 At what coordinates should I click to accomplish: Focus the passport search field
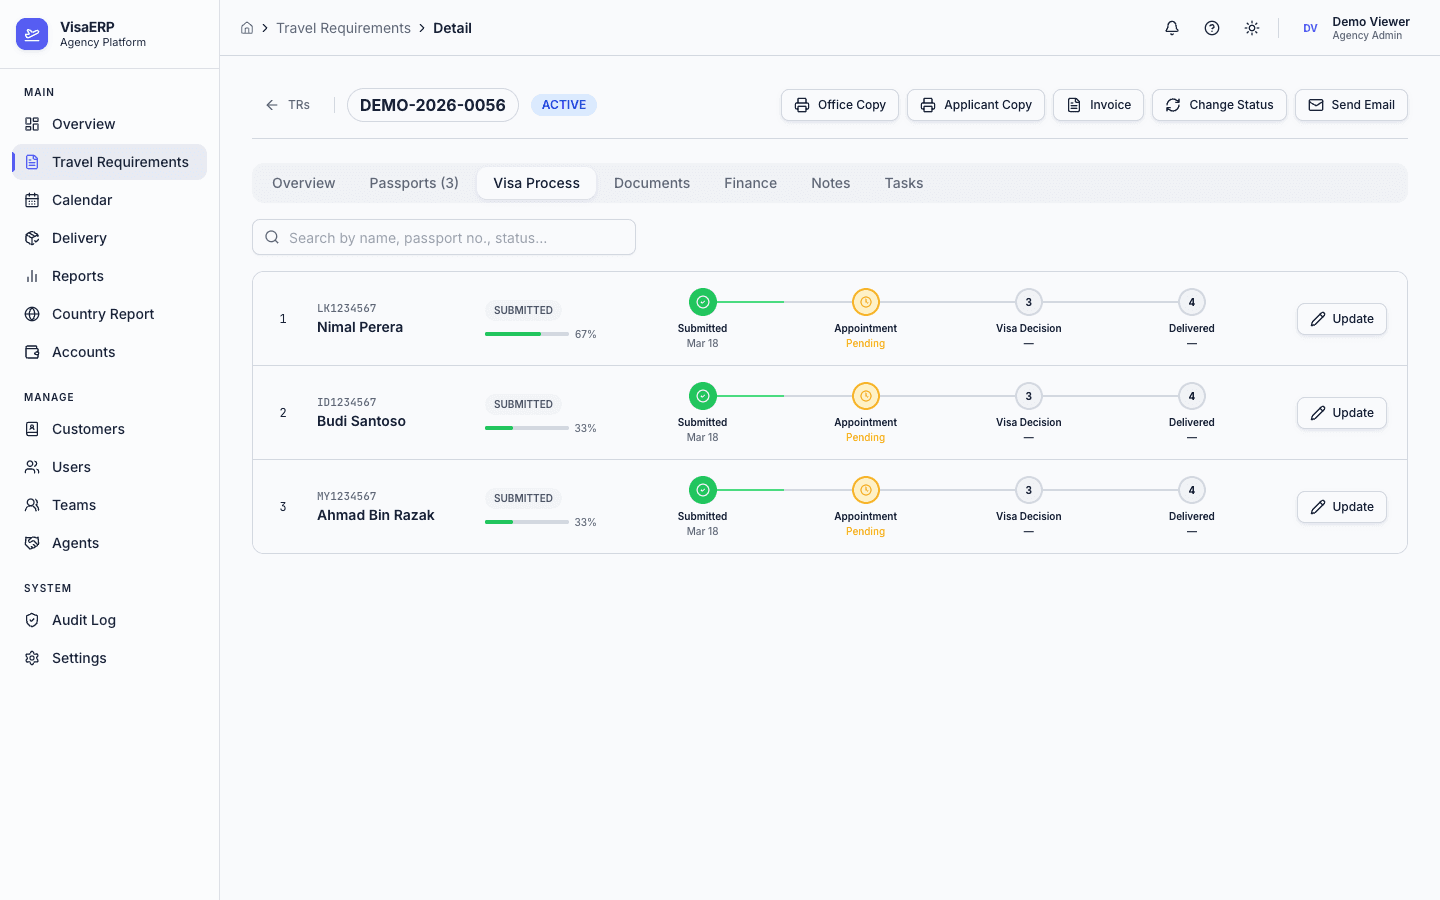tap(444, 238)
